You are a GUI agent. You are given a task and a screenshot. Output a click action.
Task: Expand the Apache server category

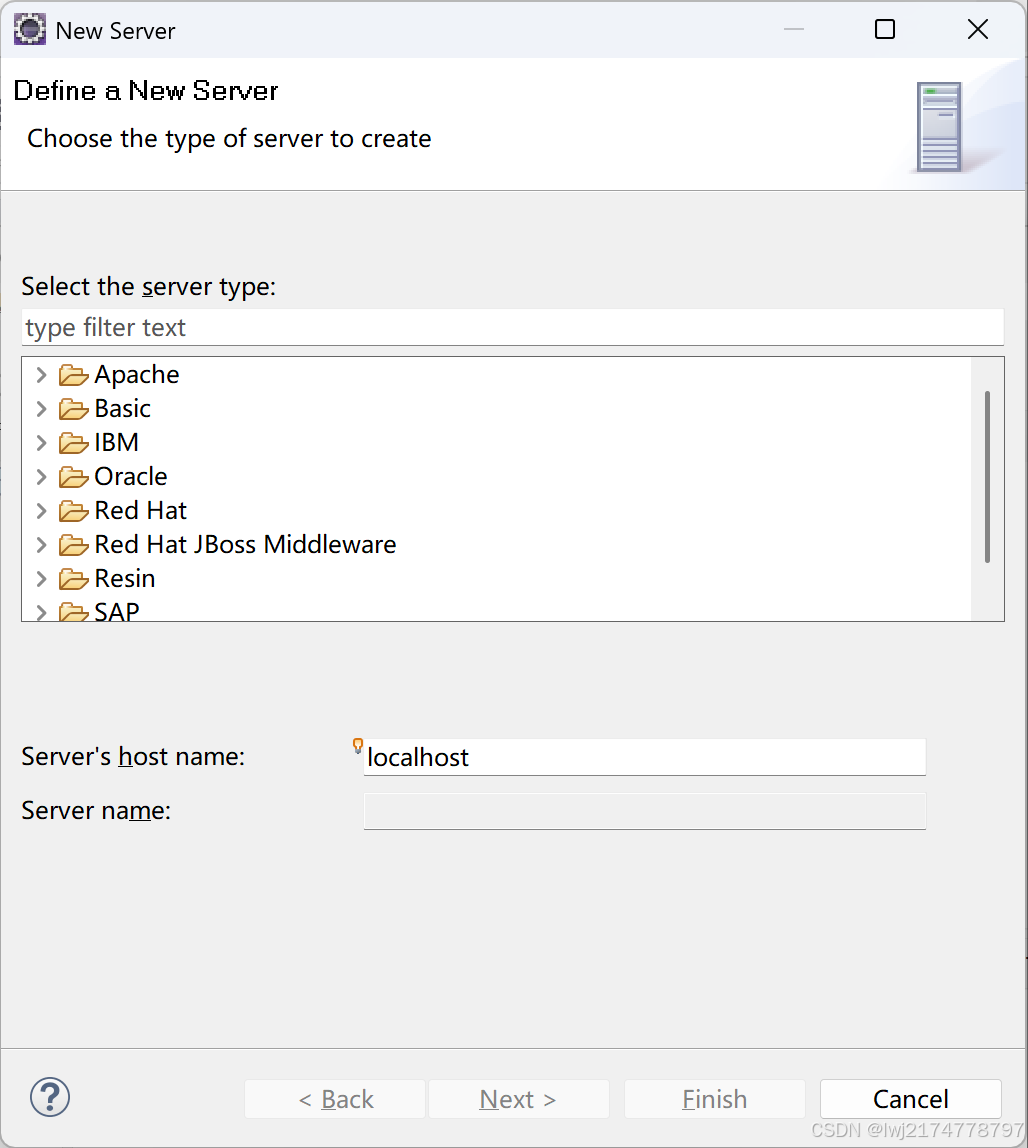tap(42, 375)
